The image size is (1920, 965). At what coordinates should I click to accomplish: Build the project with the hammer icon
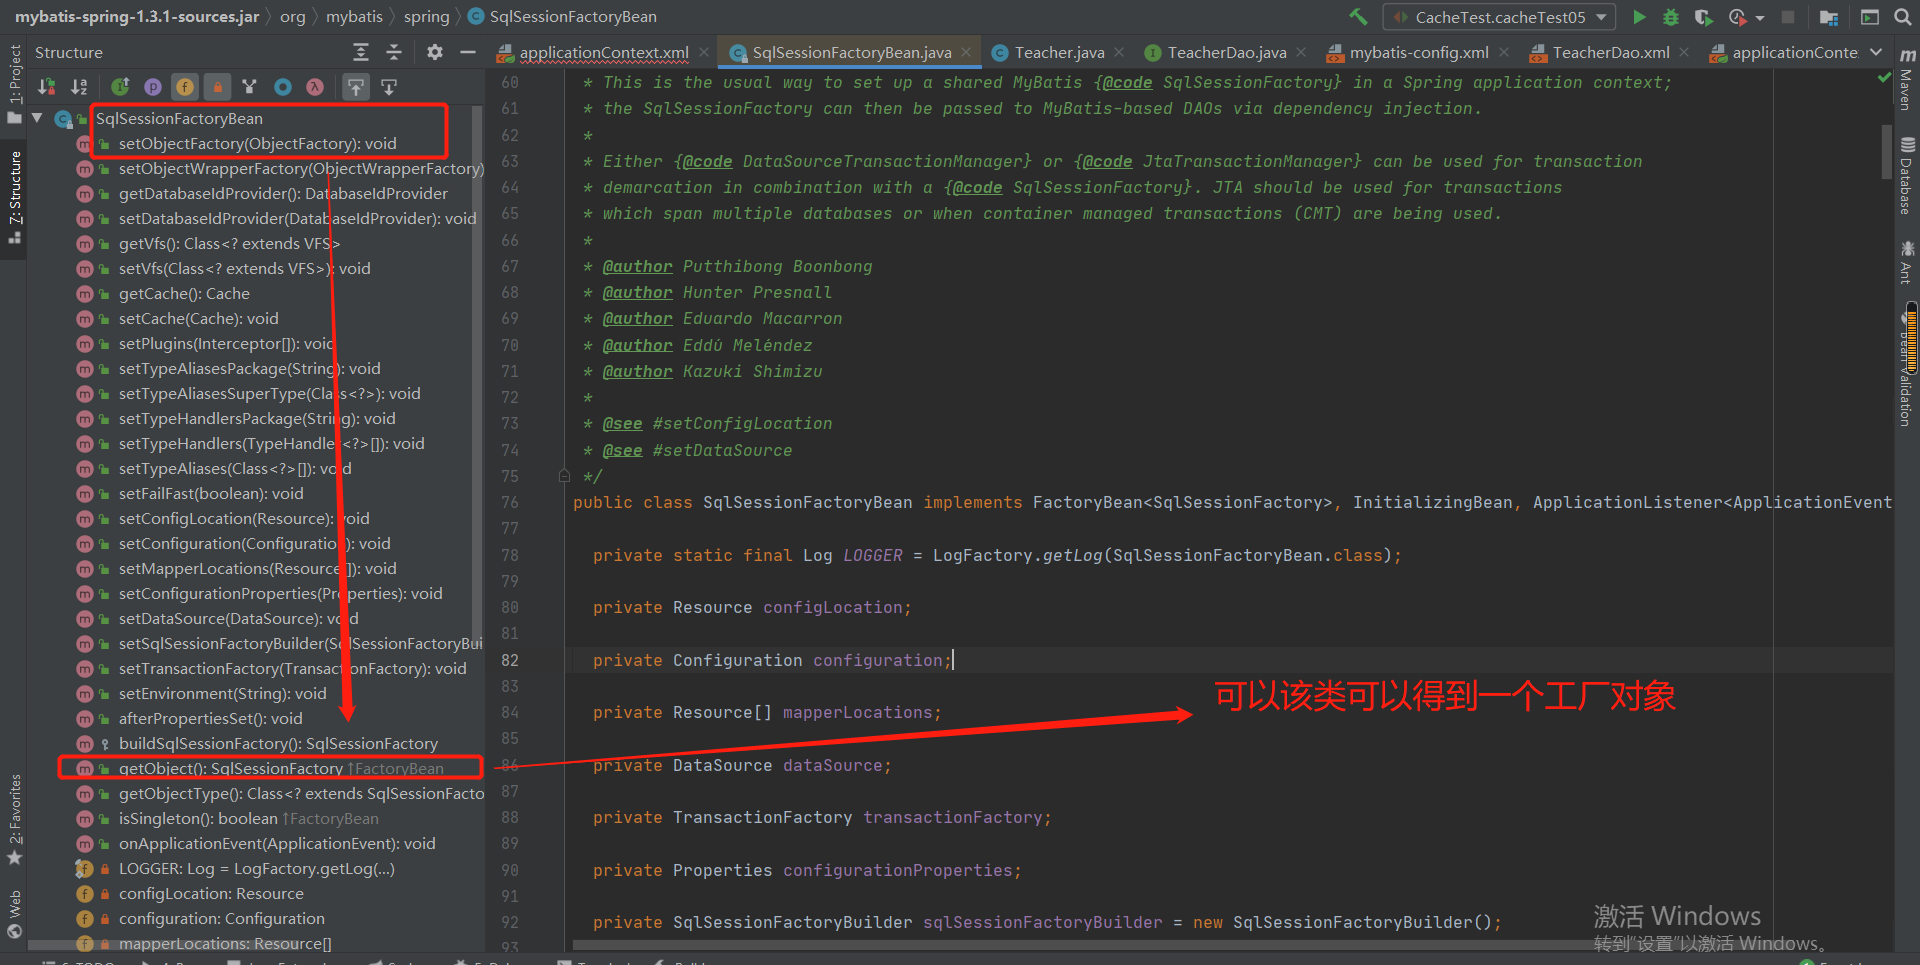[x=1358, y=16]
